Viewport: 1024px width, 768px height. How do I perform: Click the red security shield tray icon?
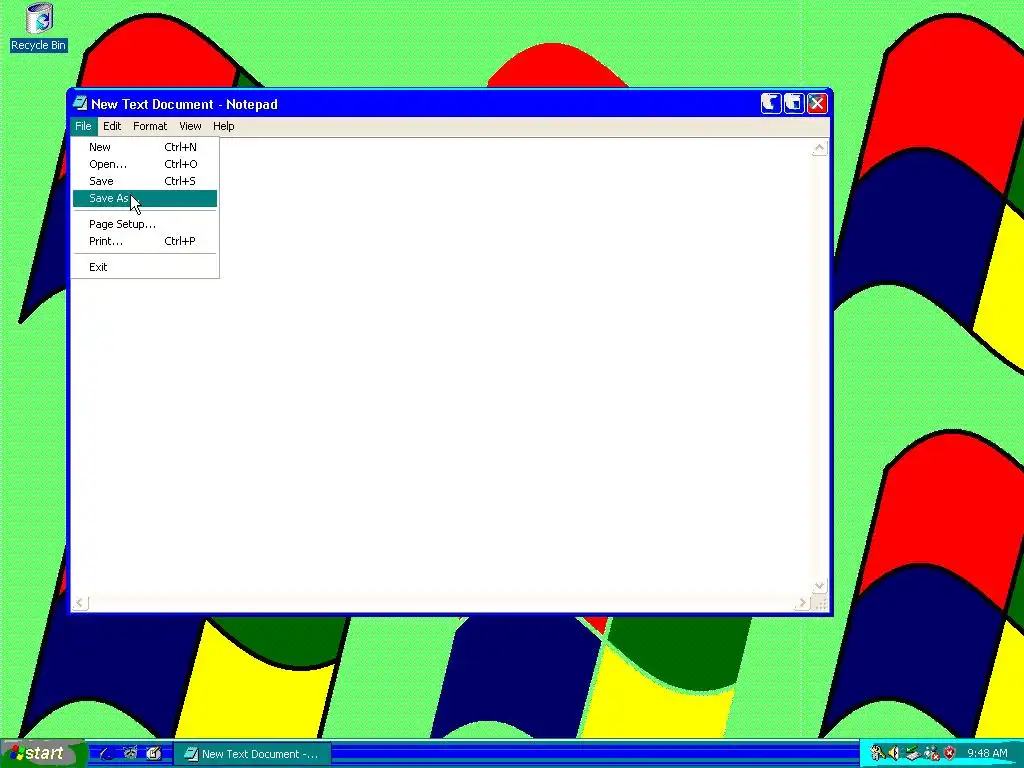click(950, 753)
